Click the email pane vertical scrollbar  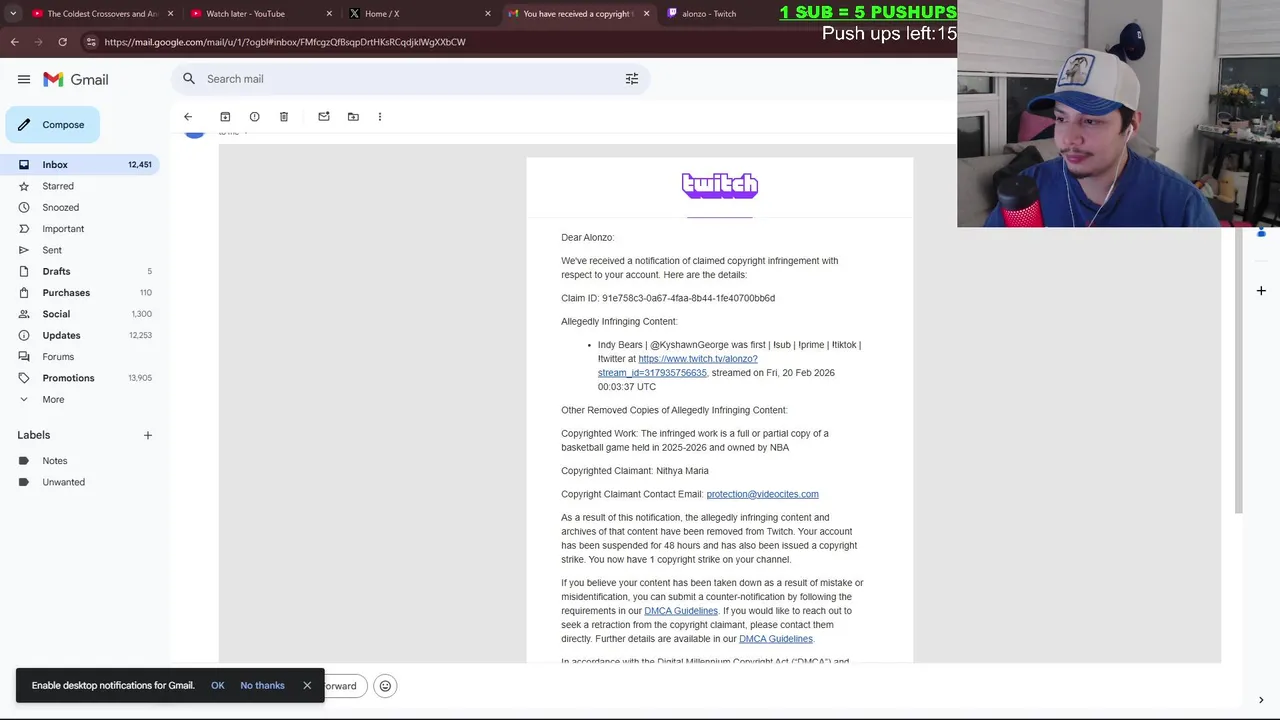coord(1238,371)
